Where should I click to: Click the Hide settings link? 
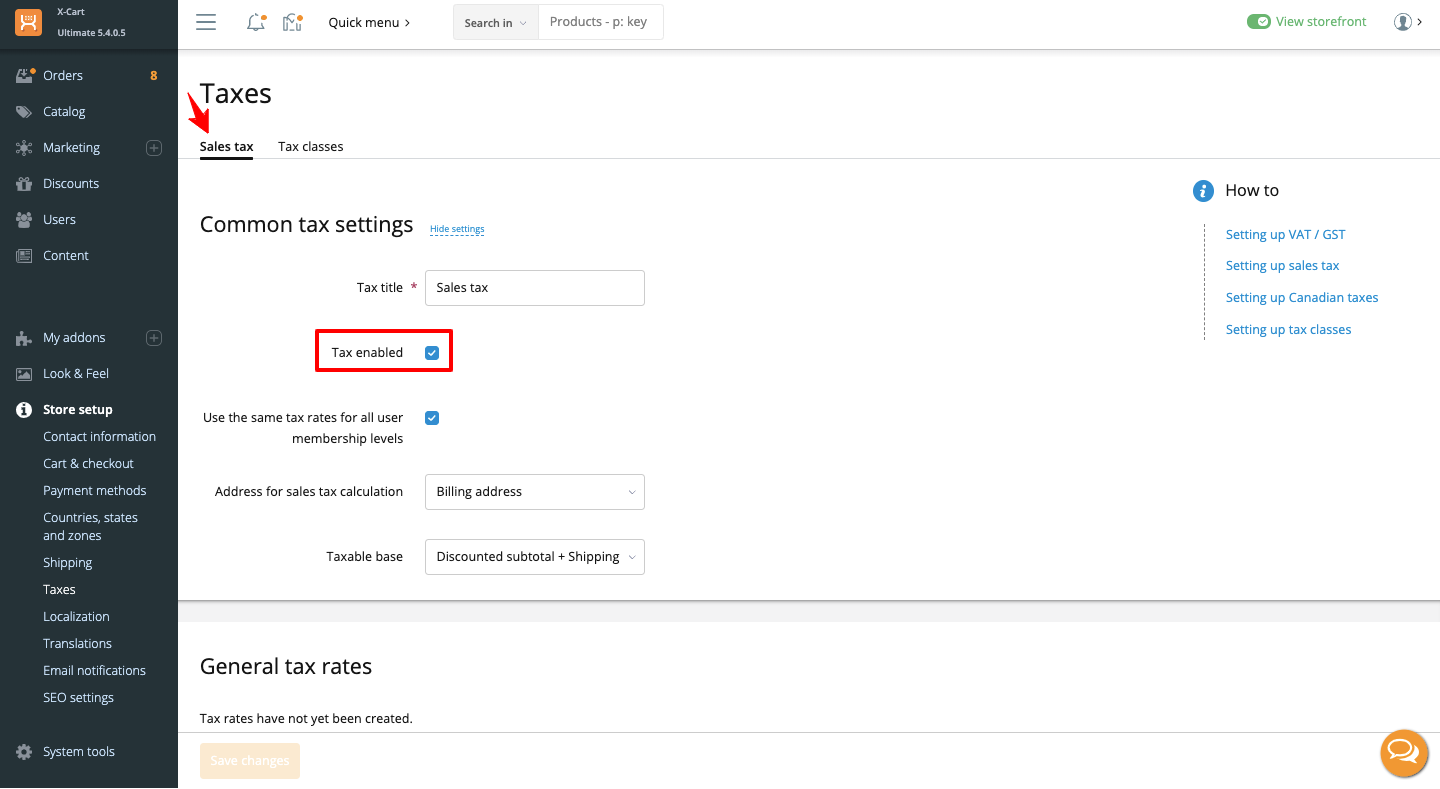[457, 229]
